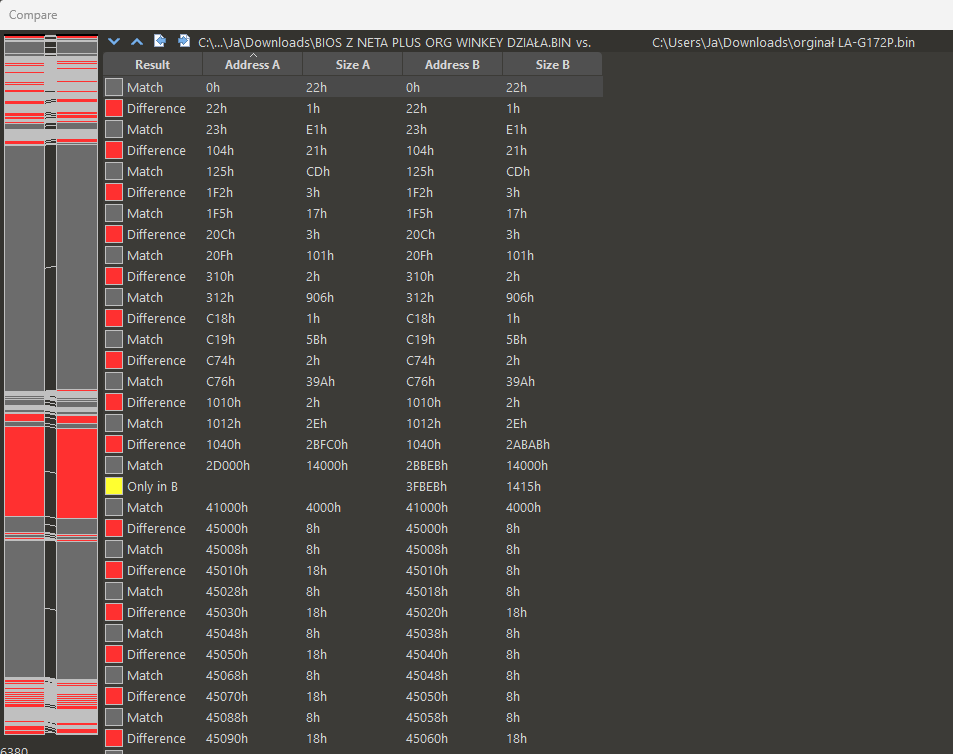
Task: Select the Difference row at Address A 45070h
Action: point(353,696)
